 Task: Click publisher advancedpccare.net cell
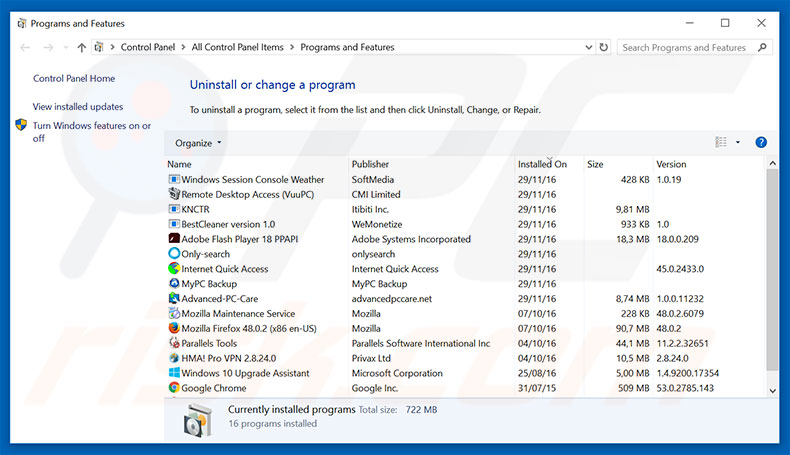coord(392,299)
